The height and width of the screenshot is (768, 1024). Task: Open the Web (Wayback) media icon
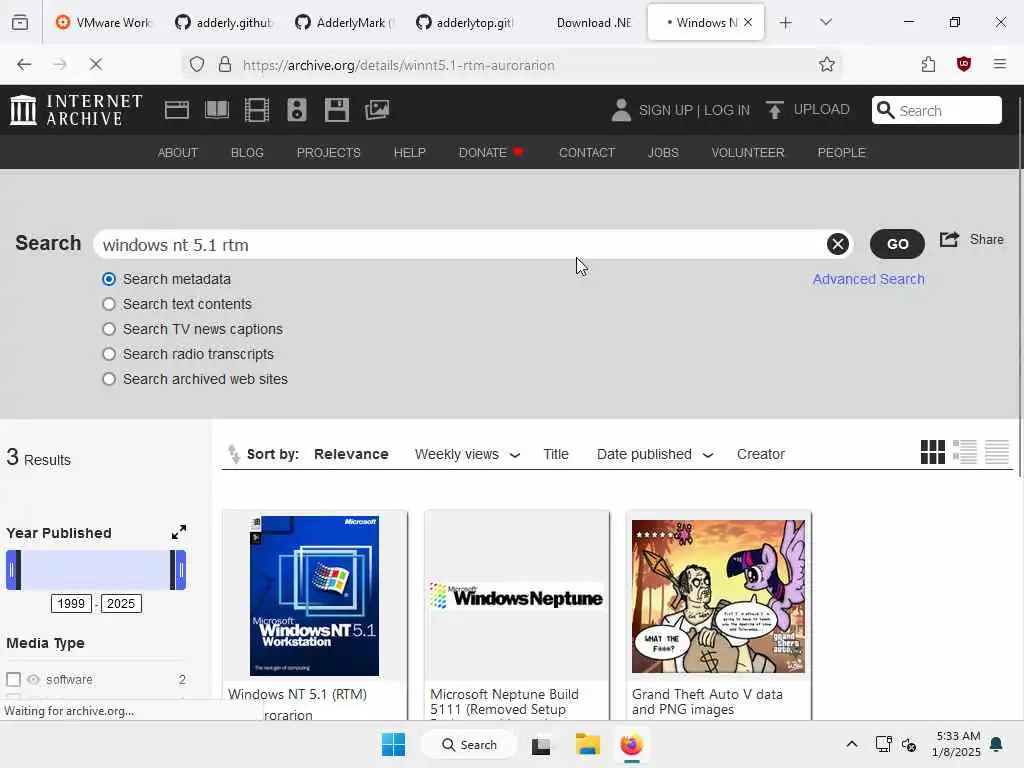[x=176, y=110]
